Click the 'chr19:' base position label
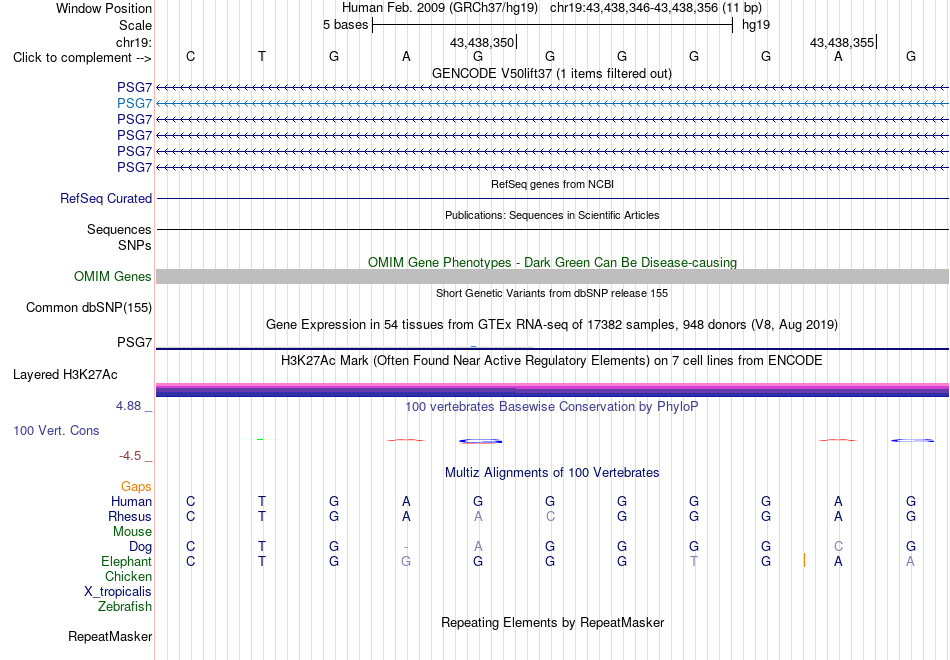Screen dimensions: 950x660 click(134, 42)
